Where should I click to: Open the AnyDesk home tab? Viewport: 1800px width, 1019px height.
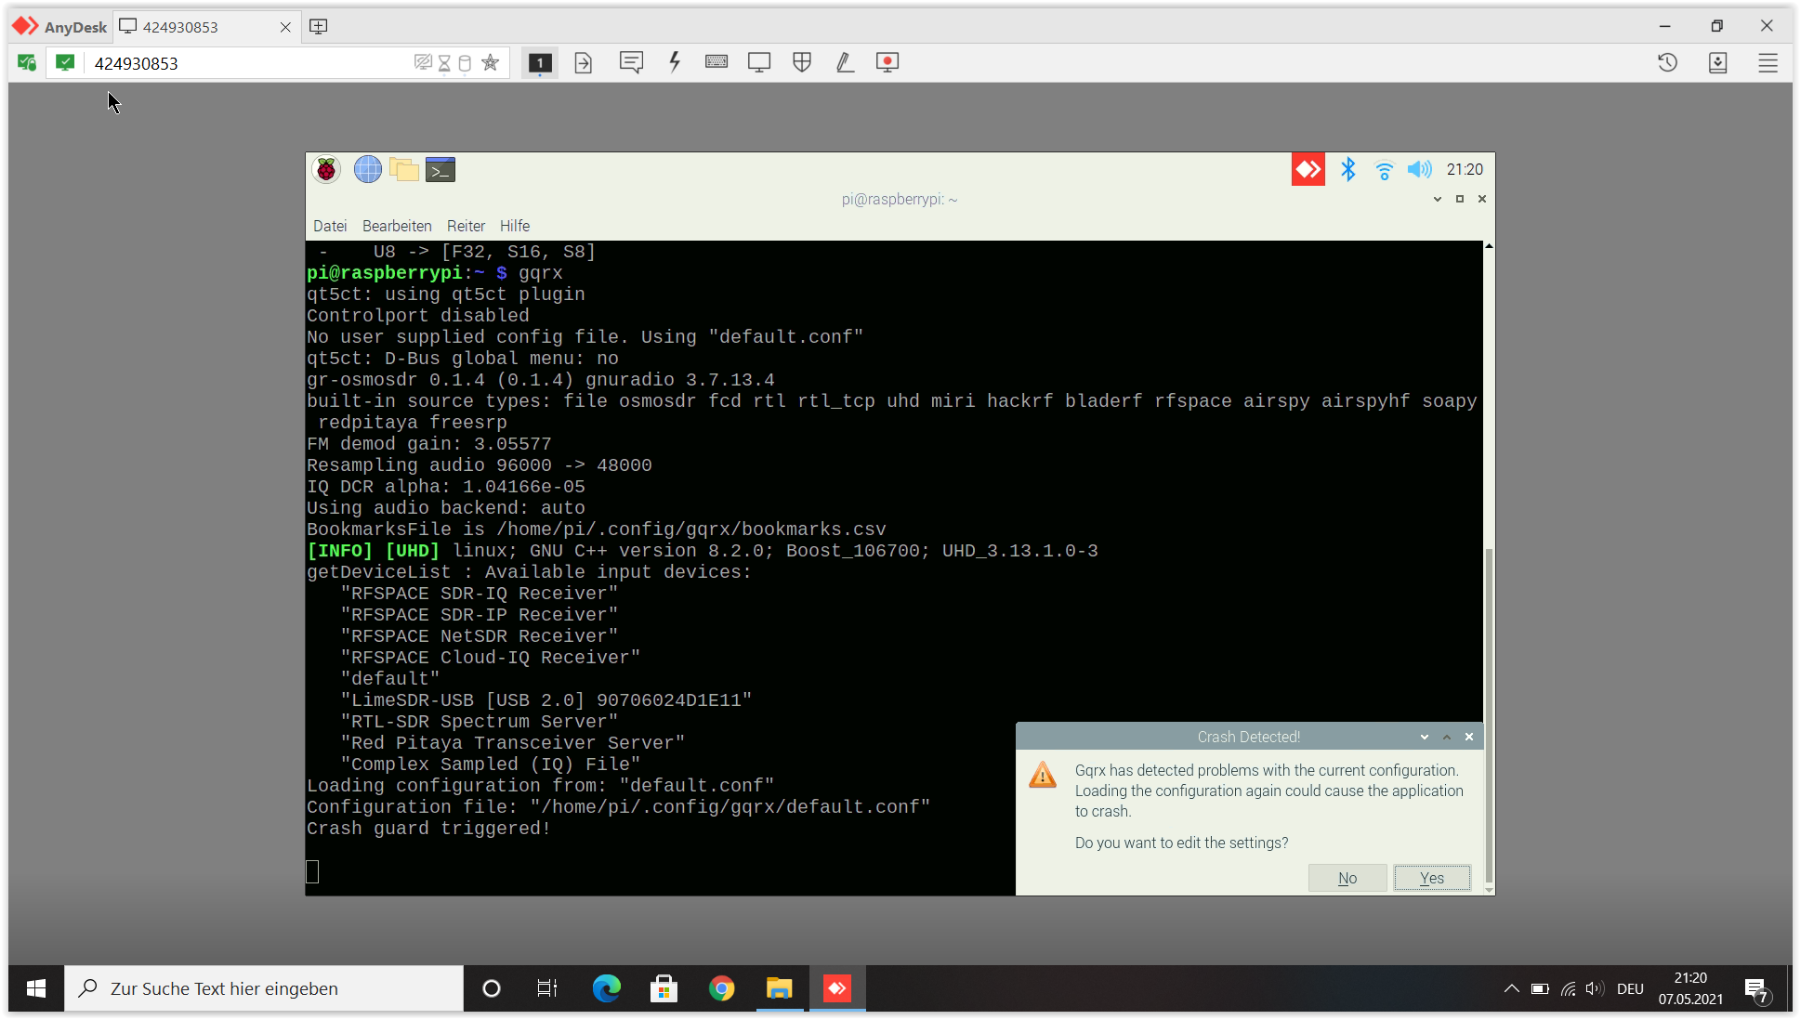click(x=60, y=27)
